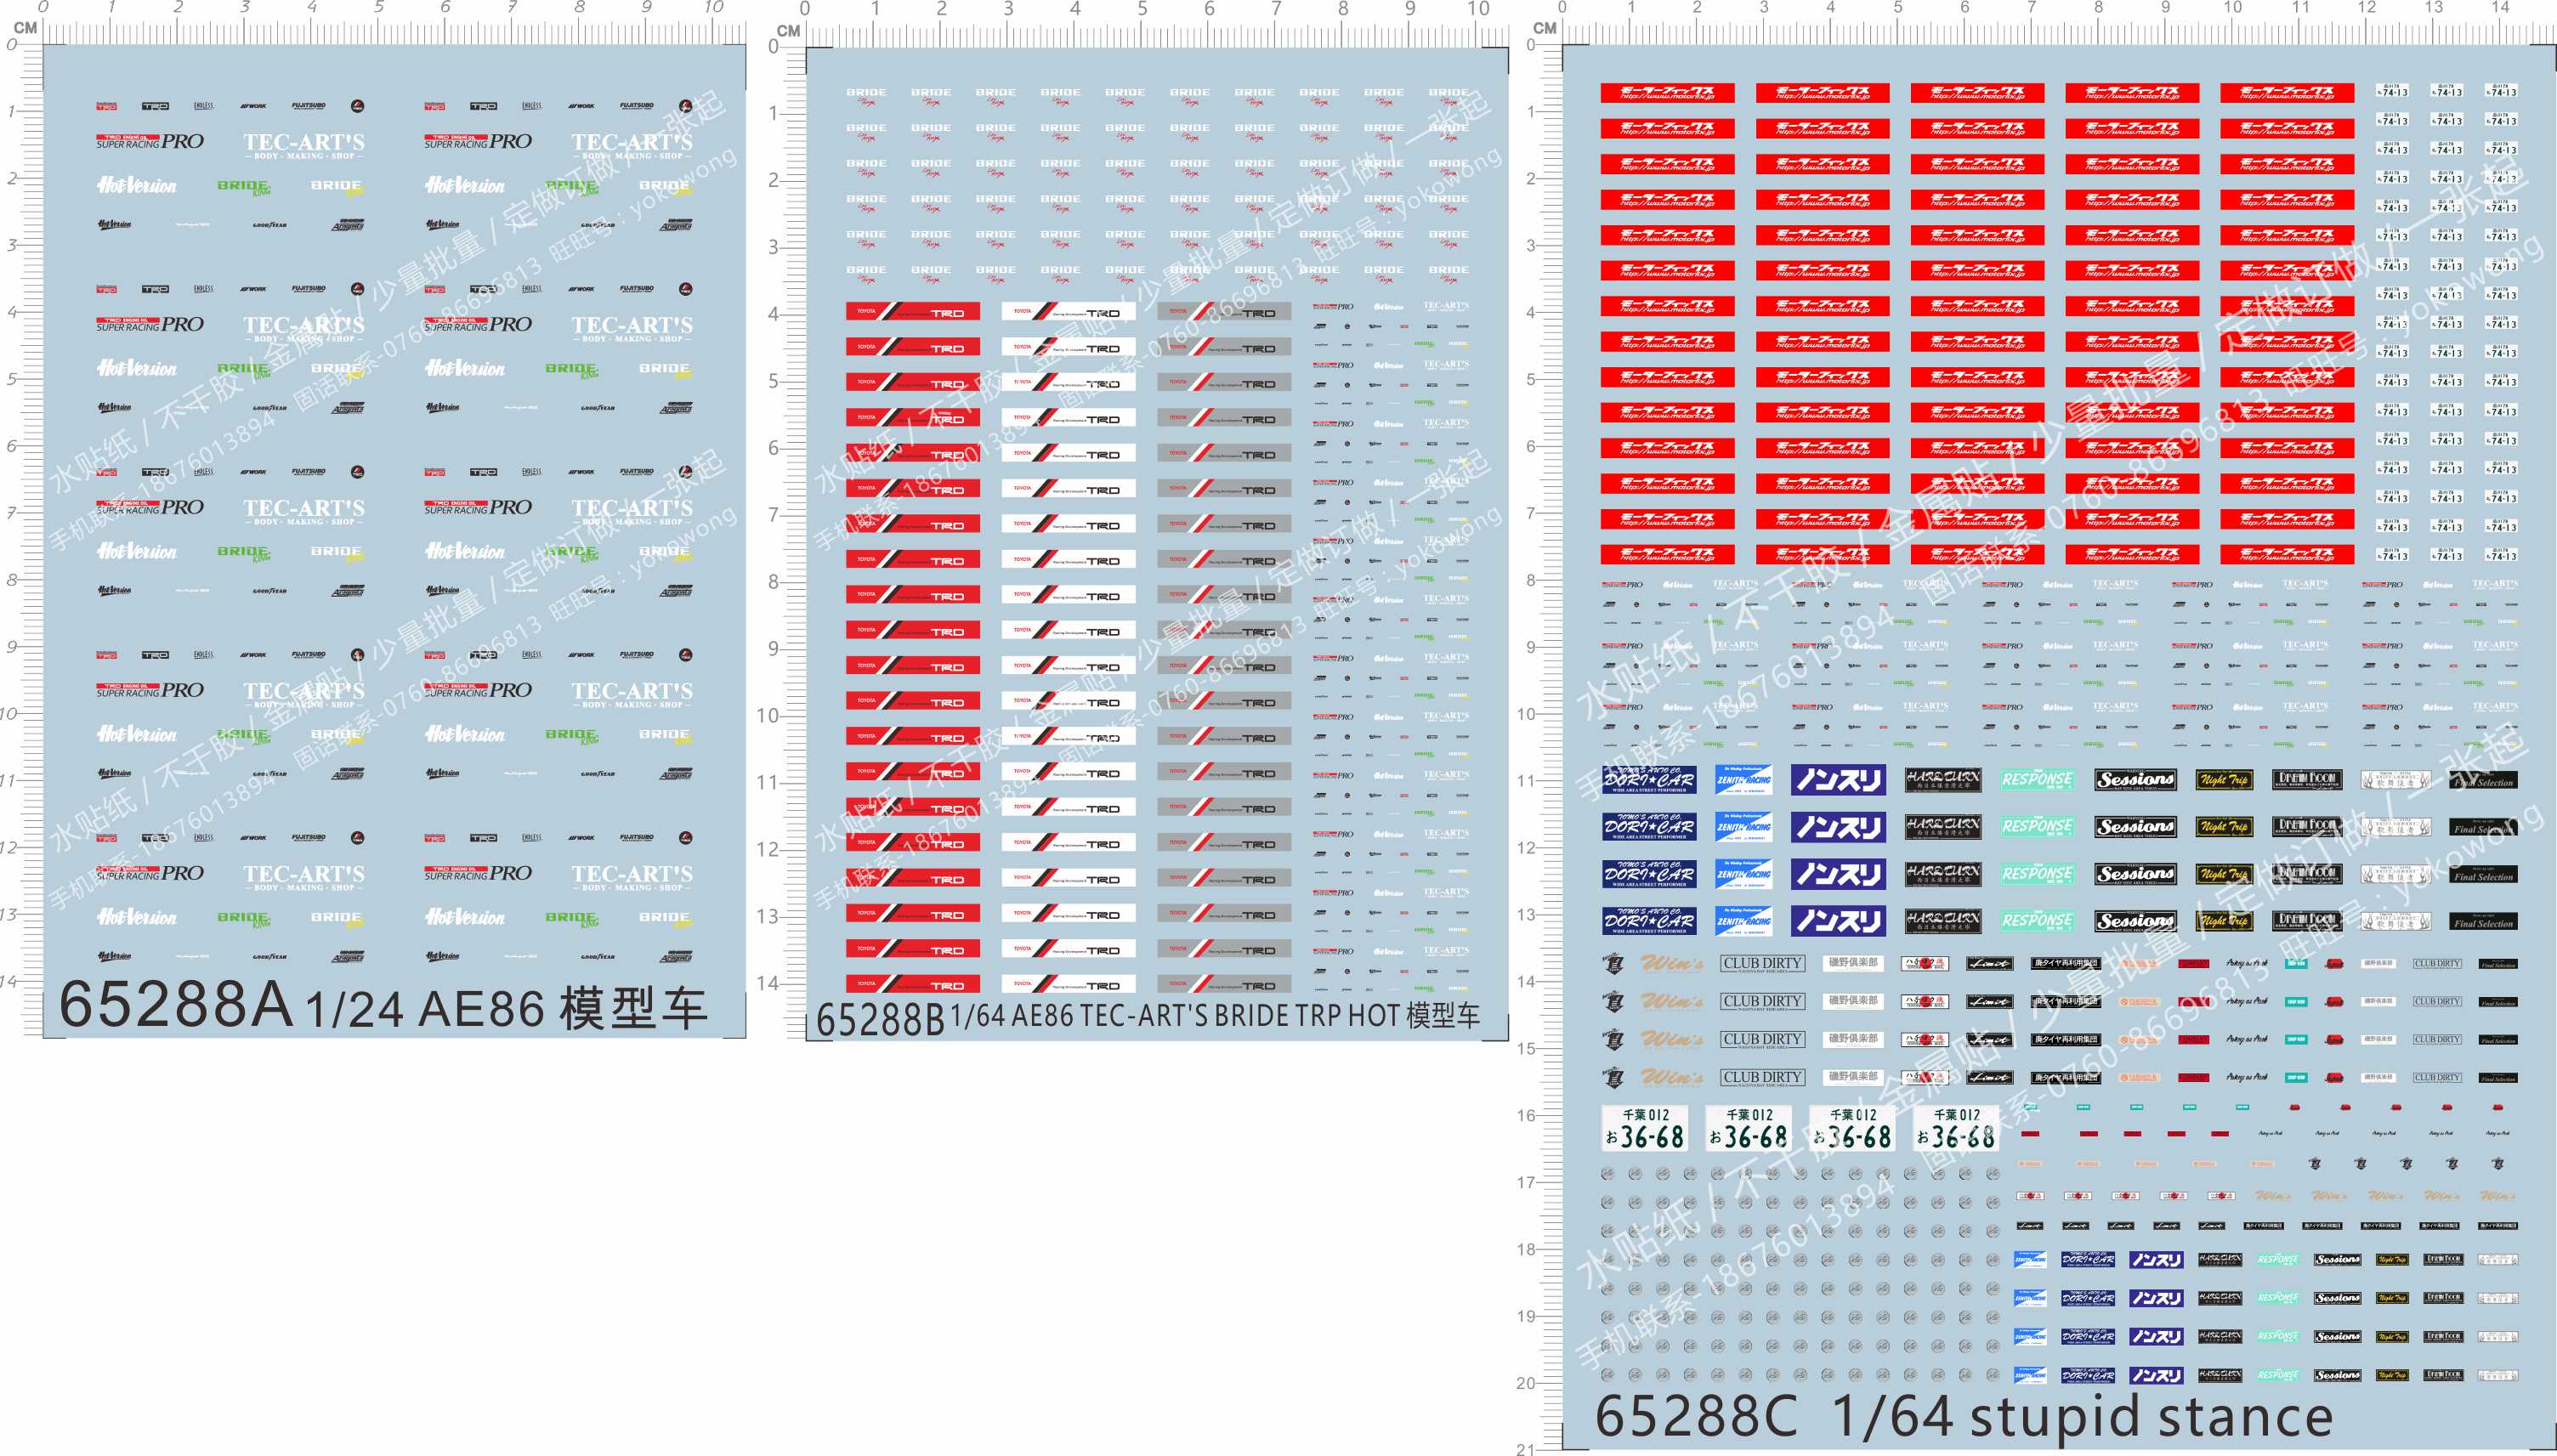Select the topmost large HARD TURN decal
This screenshot has width=2557, height=1456.
pos(1942,779)
